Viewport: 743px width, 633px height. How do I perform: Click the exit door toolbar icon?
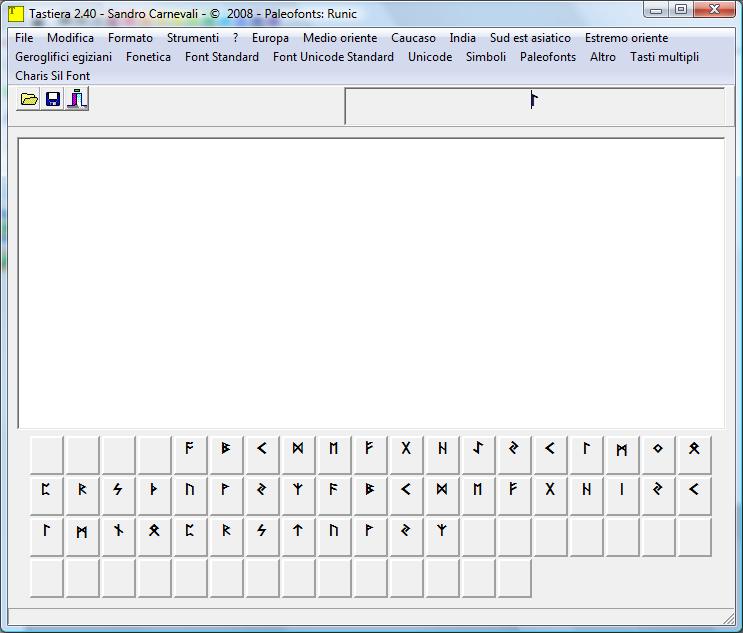click(x=77, y=99)
